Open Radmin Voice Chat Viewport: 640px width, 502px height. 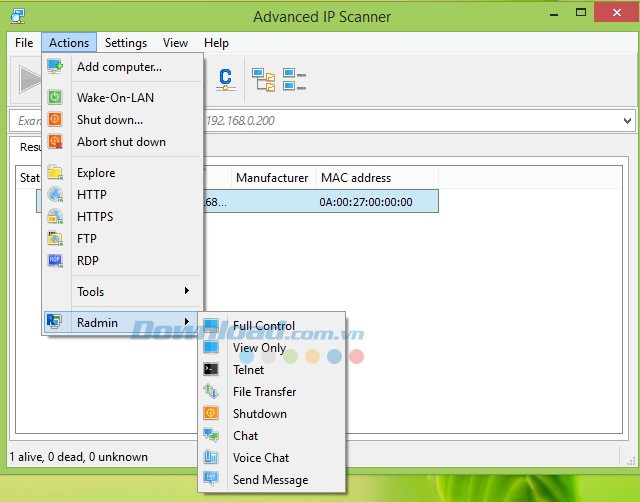(x=261, y=458)
